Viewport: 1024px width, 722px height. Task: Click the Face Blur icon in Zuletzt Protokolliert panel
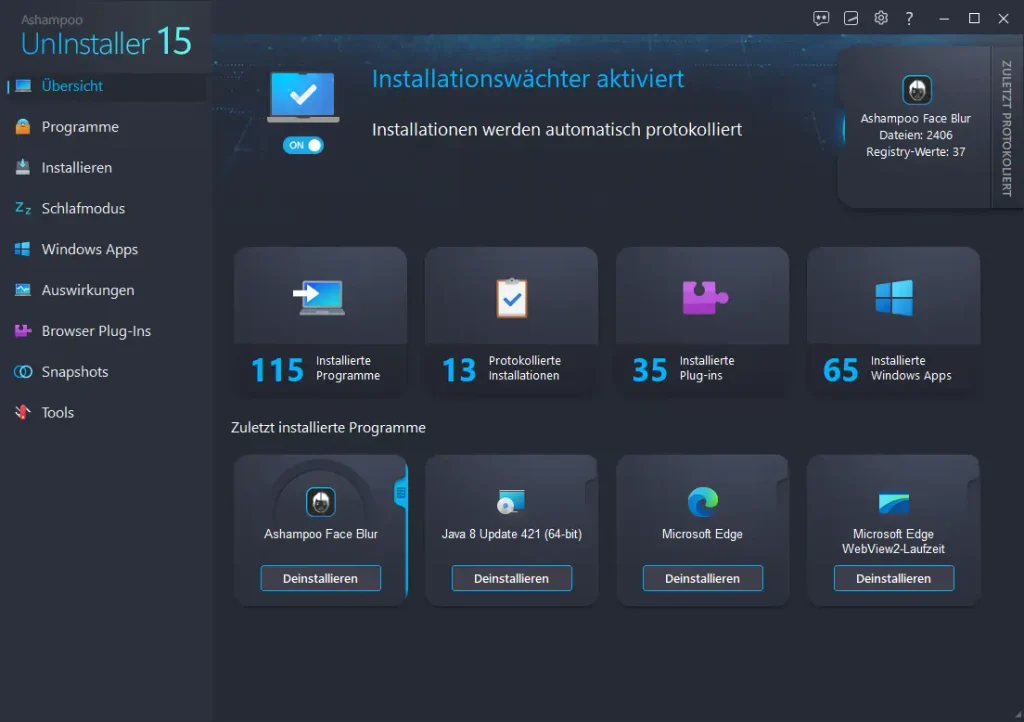click(916, 90)
